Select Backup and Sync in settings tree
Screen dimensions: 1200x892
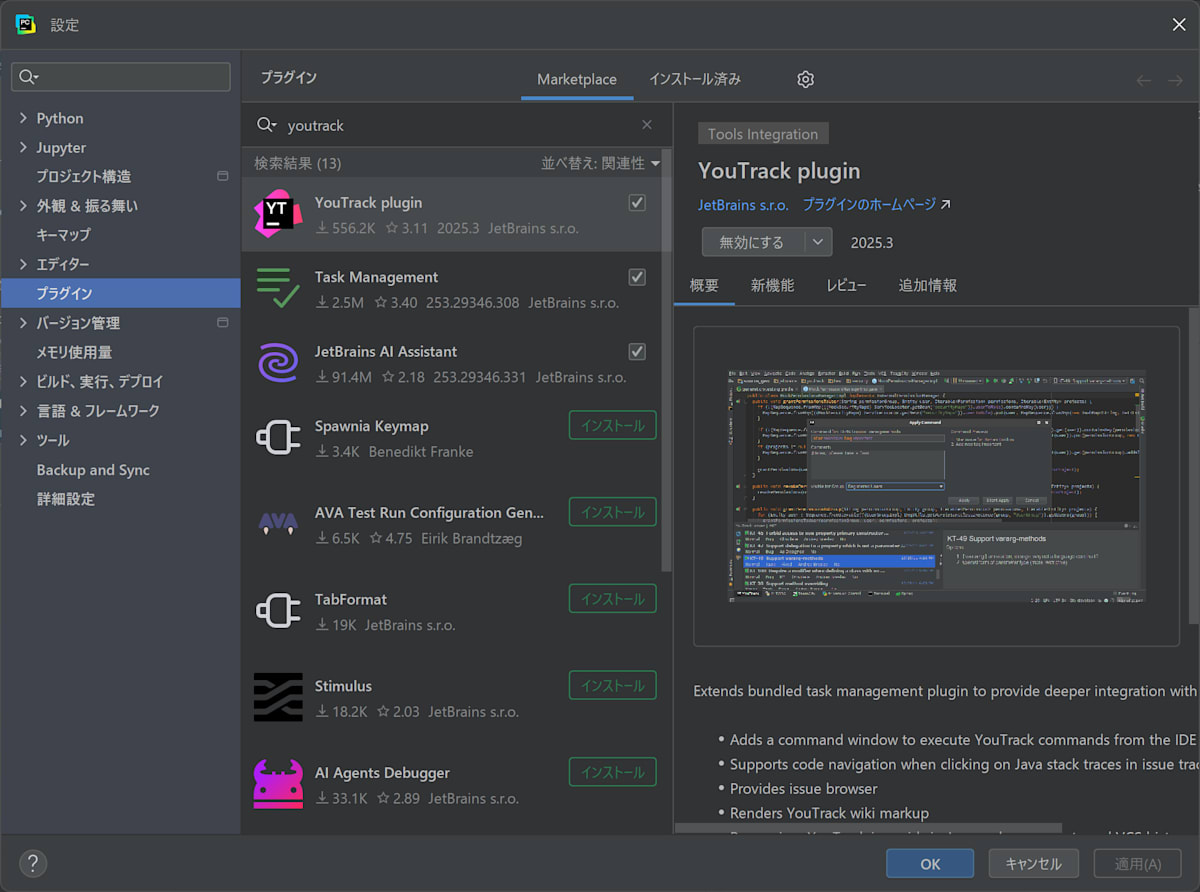93,470
